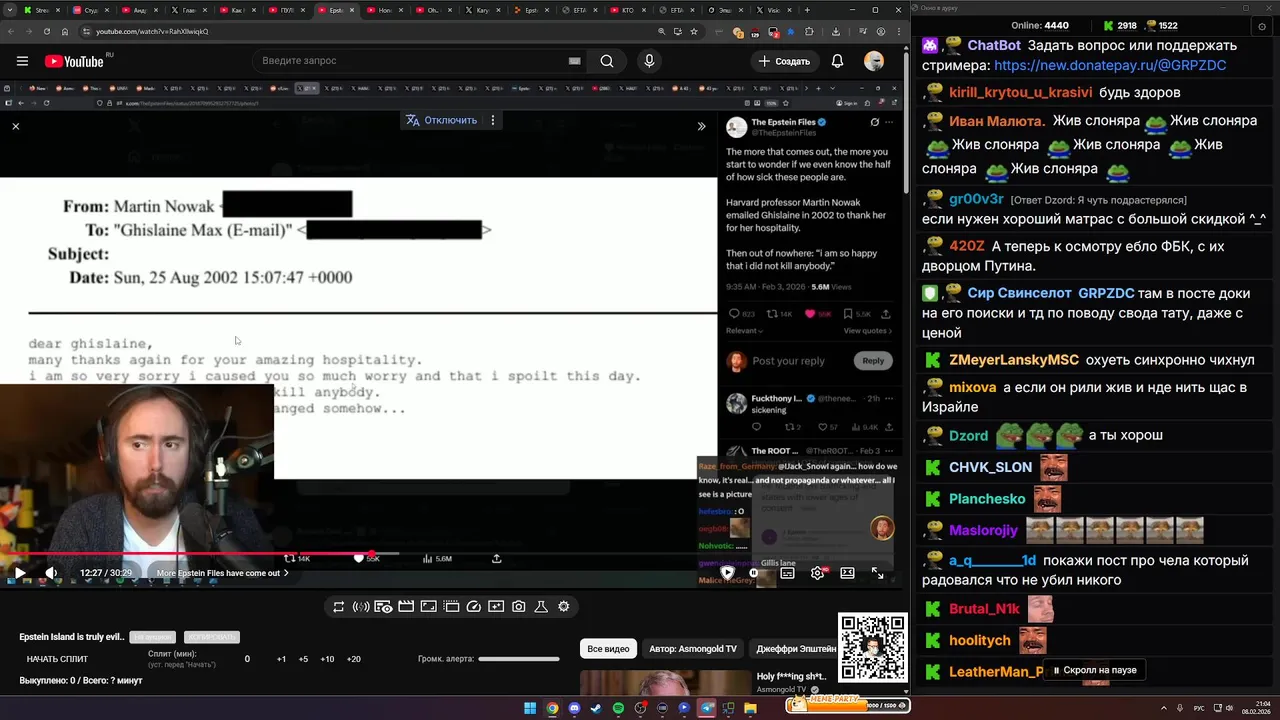Click chat username Сир Свинселот
Screen dimensions: 1280x720
click(1020, 293)
